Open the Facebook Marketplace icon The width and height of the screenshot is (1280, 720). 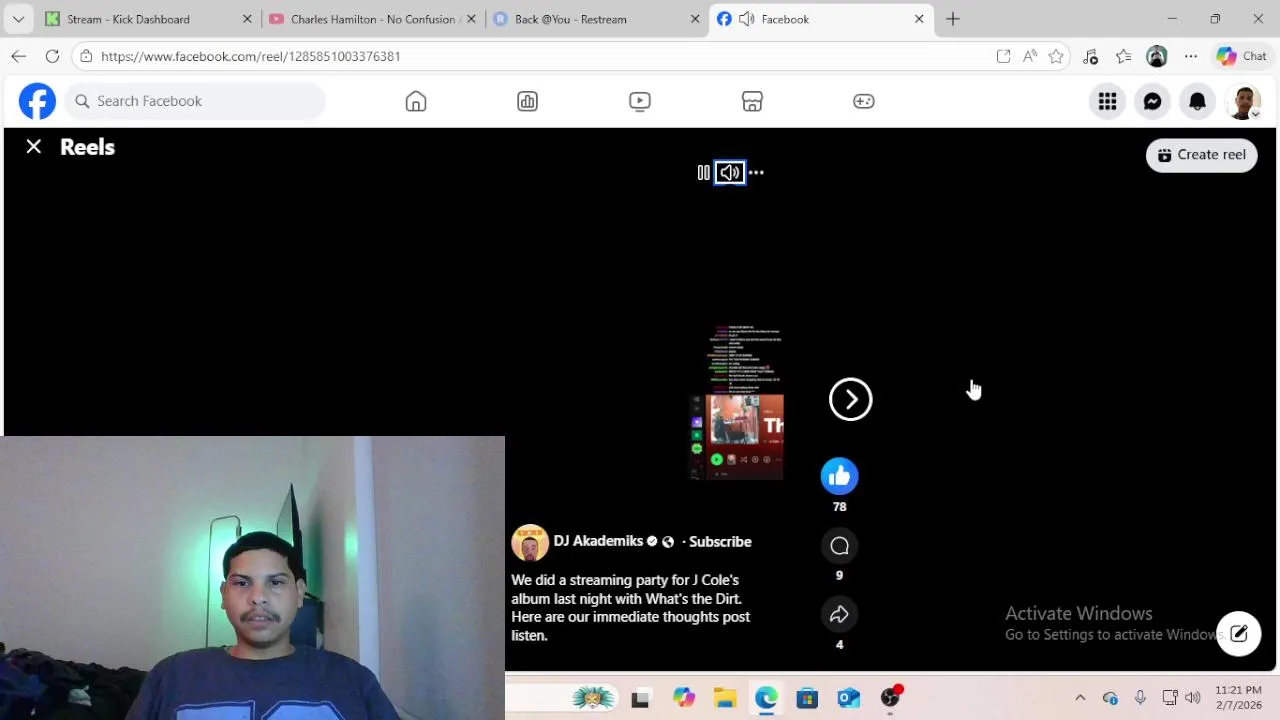click(752, 101)
